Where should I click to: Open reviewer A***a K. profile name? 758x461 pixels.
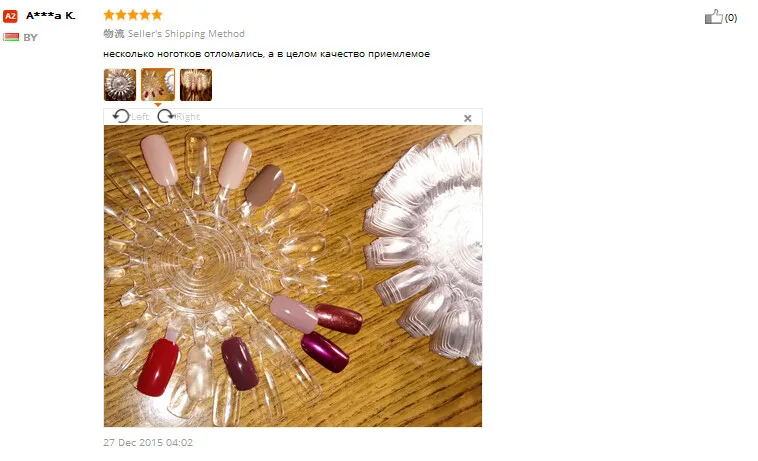[51, 16]
